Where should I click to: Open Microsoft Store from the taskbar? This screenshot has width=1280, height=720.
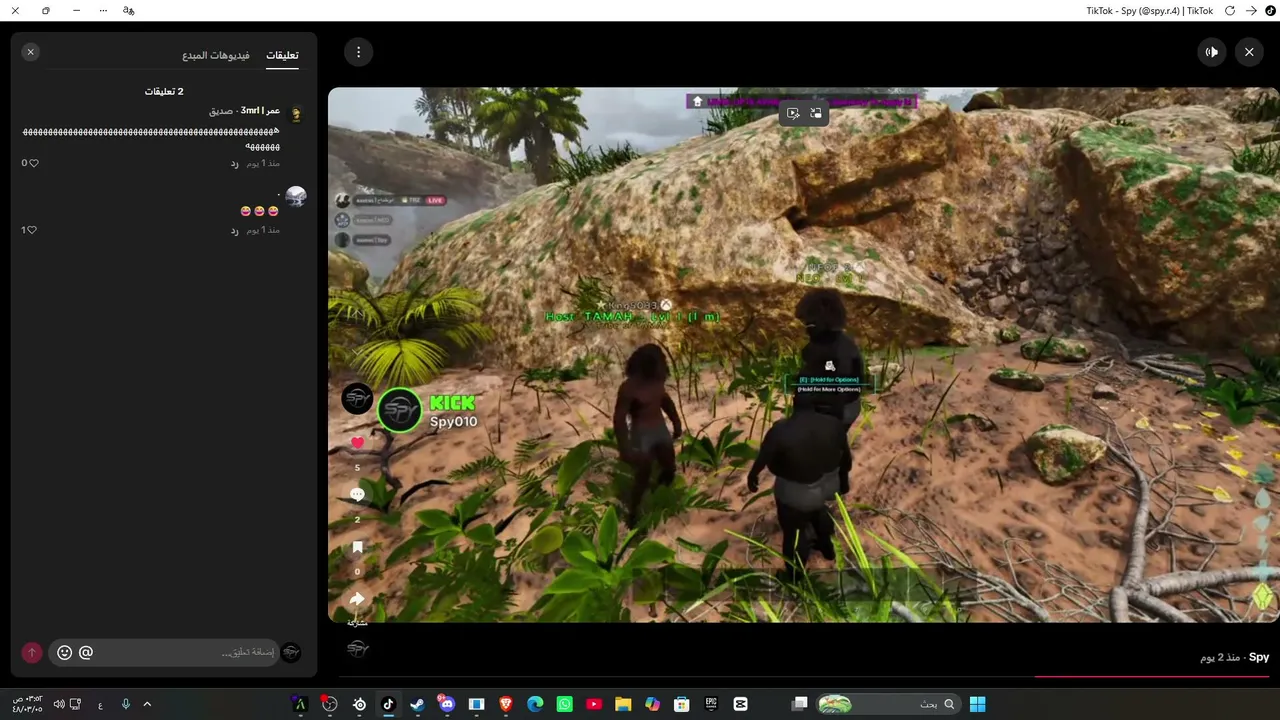click(x=681, y=704)
